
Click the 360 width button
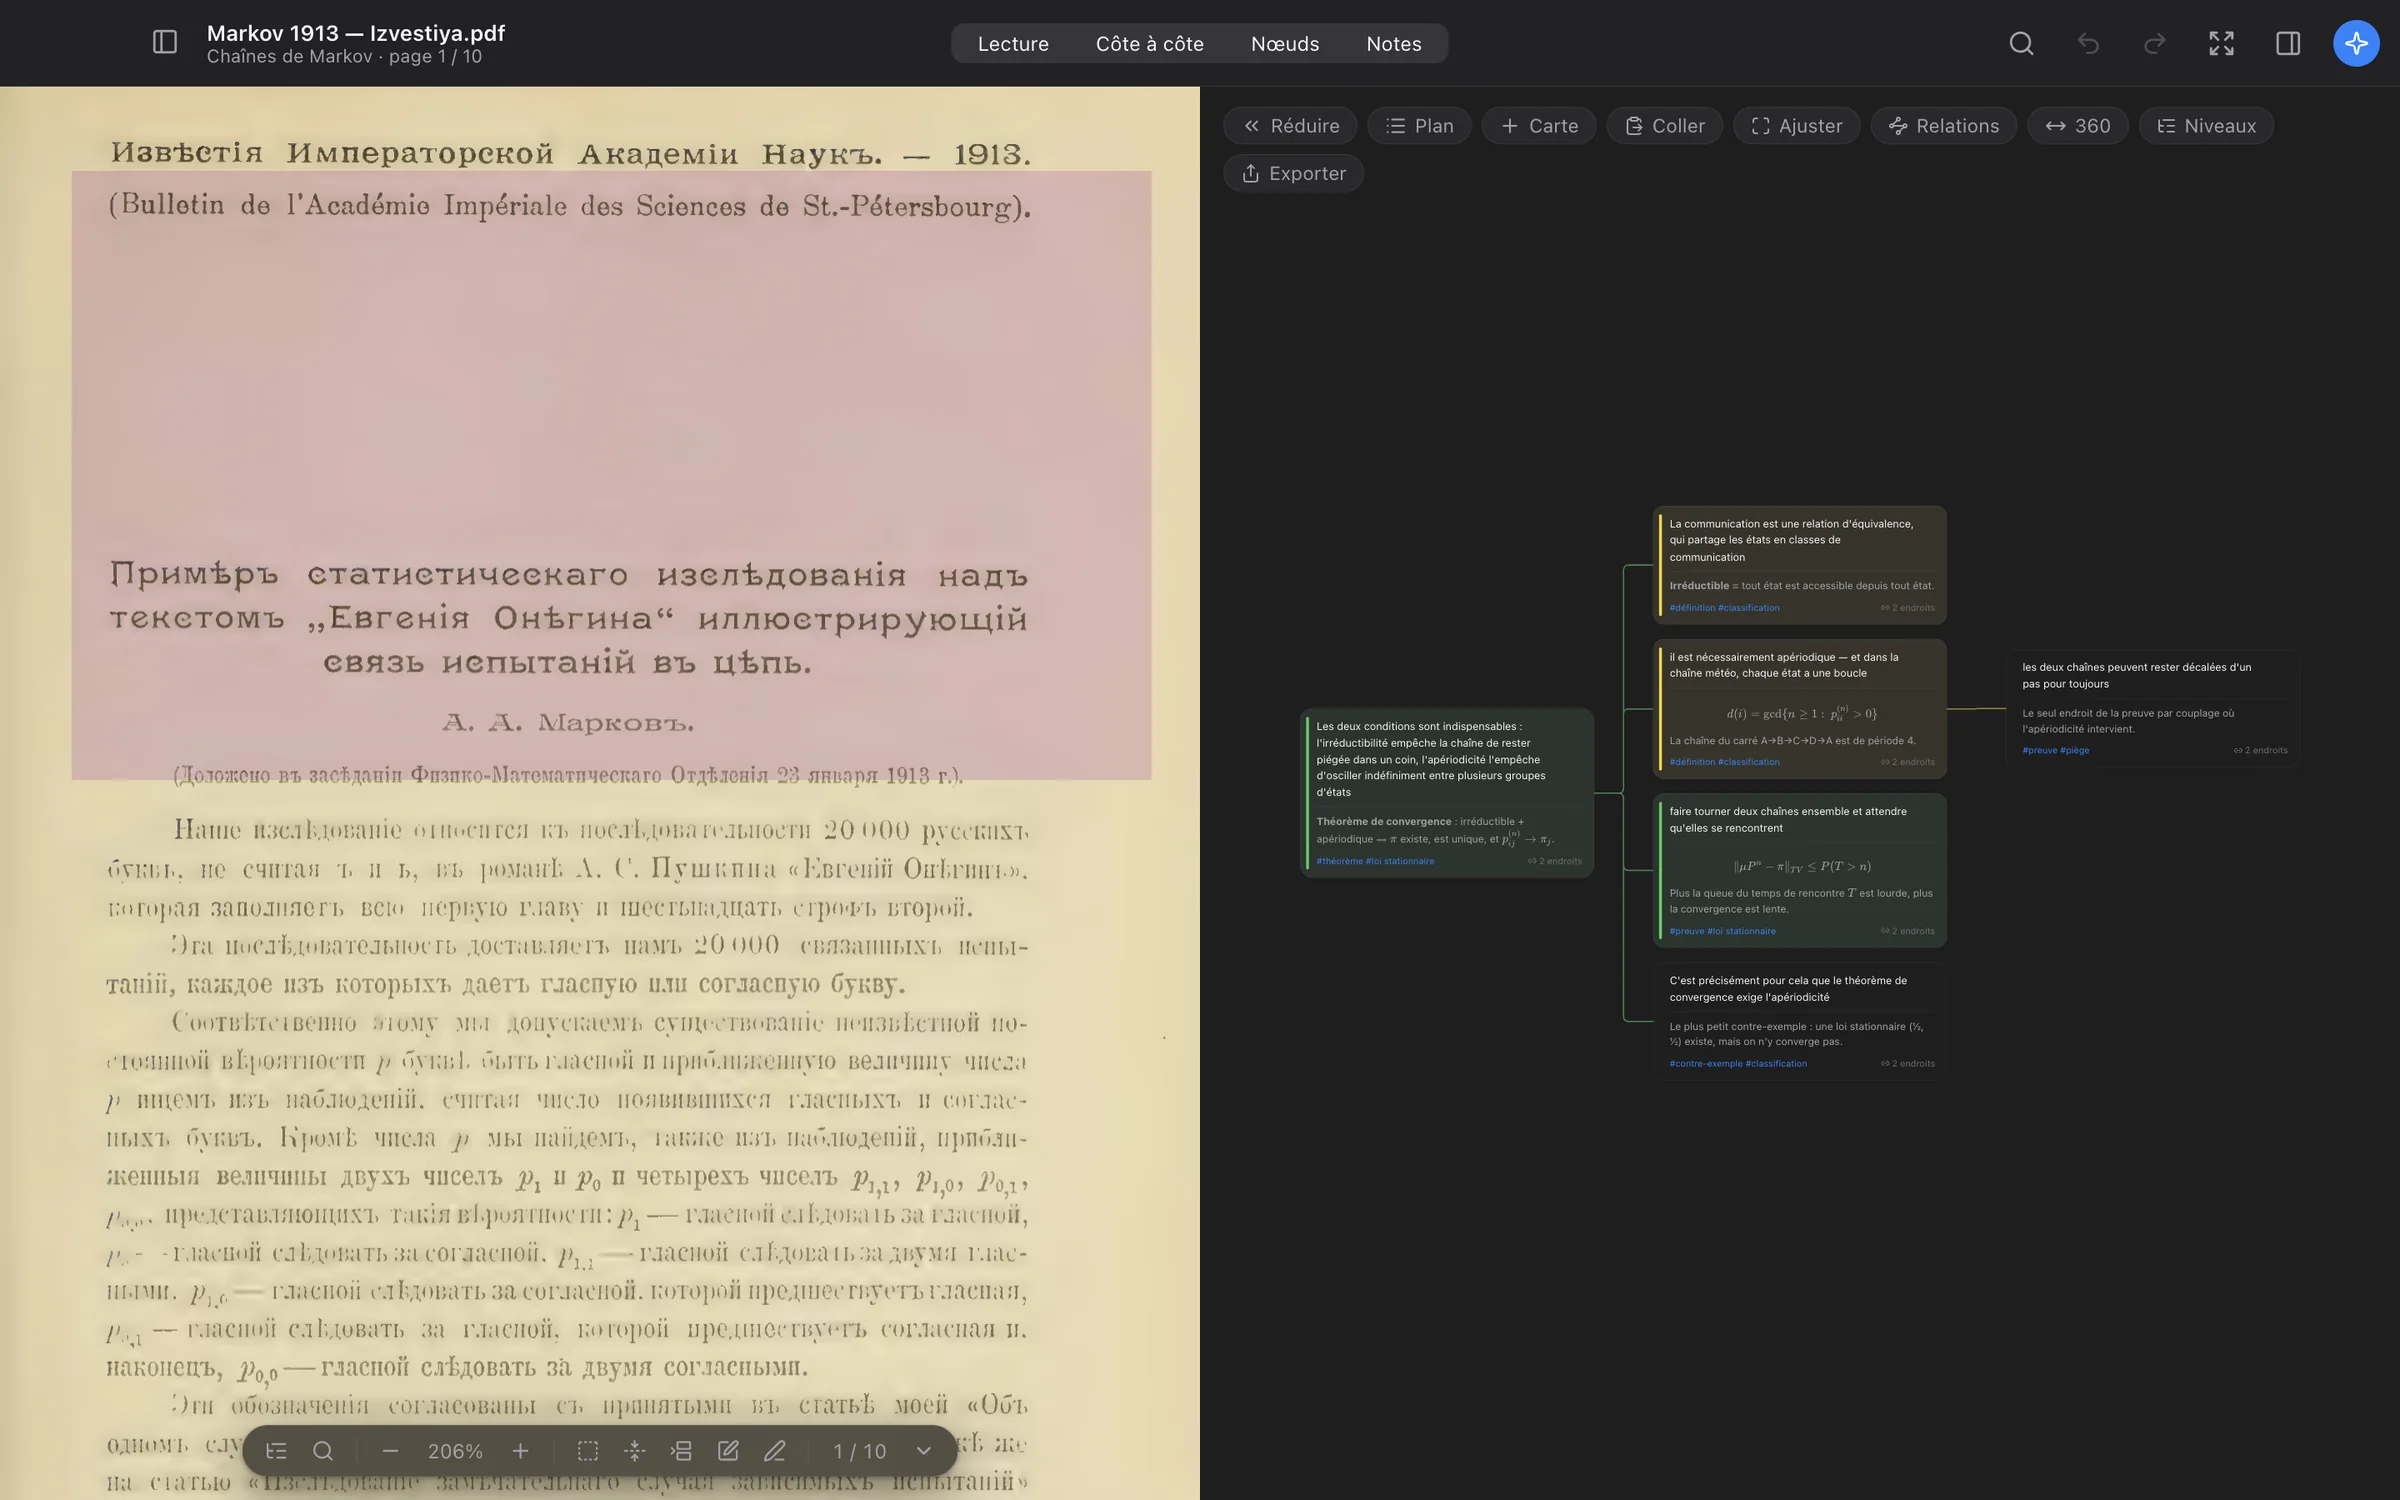tap(2077, 126)
